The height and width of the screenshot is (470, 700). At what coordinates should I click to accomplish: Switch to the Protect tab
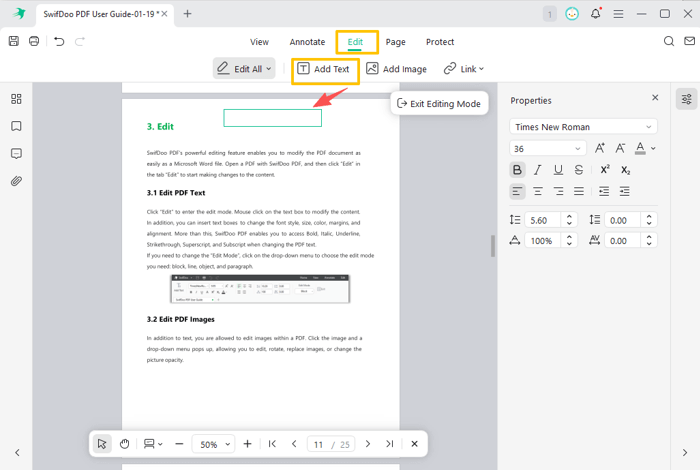[x=440, y=42]
